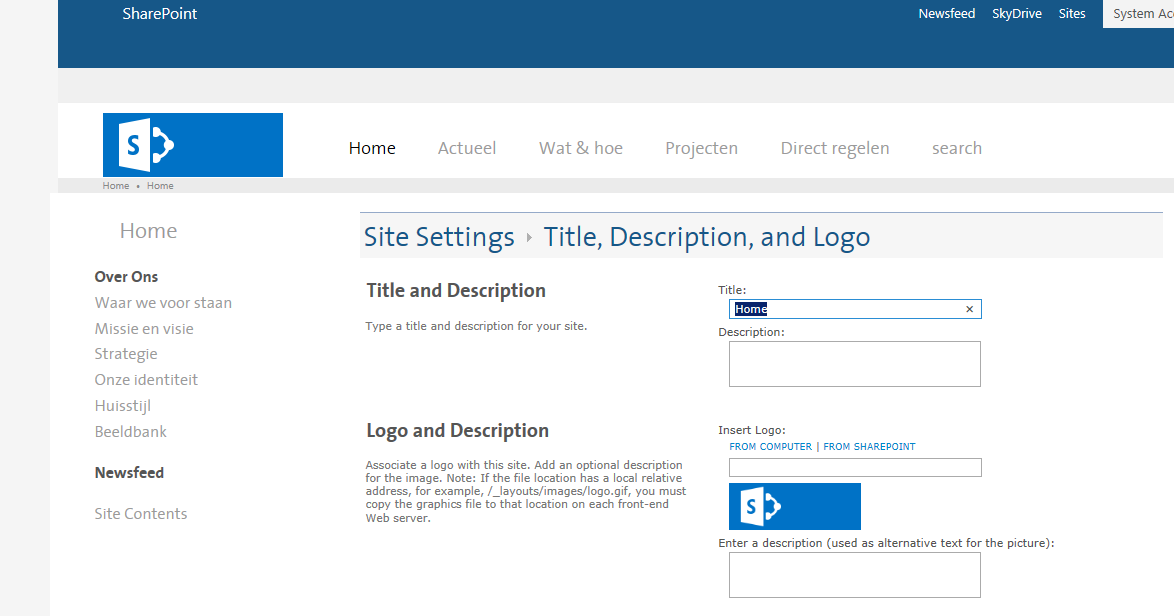Click FROM COMPUTER to upload a logo

[x=770, y=446]
